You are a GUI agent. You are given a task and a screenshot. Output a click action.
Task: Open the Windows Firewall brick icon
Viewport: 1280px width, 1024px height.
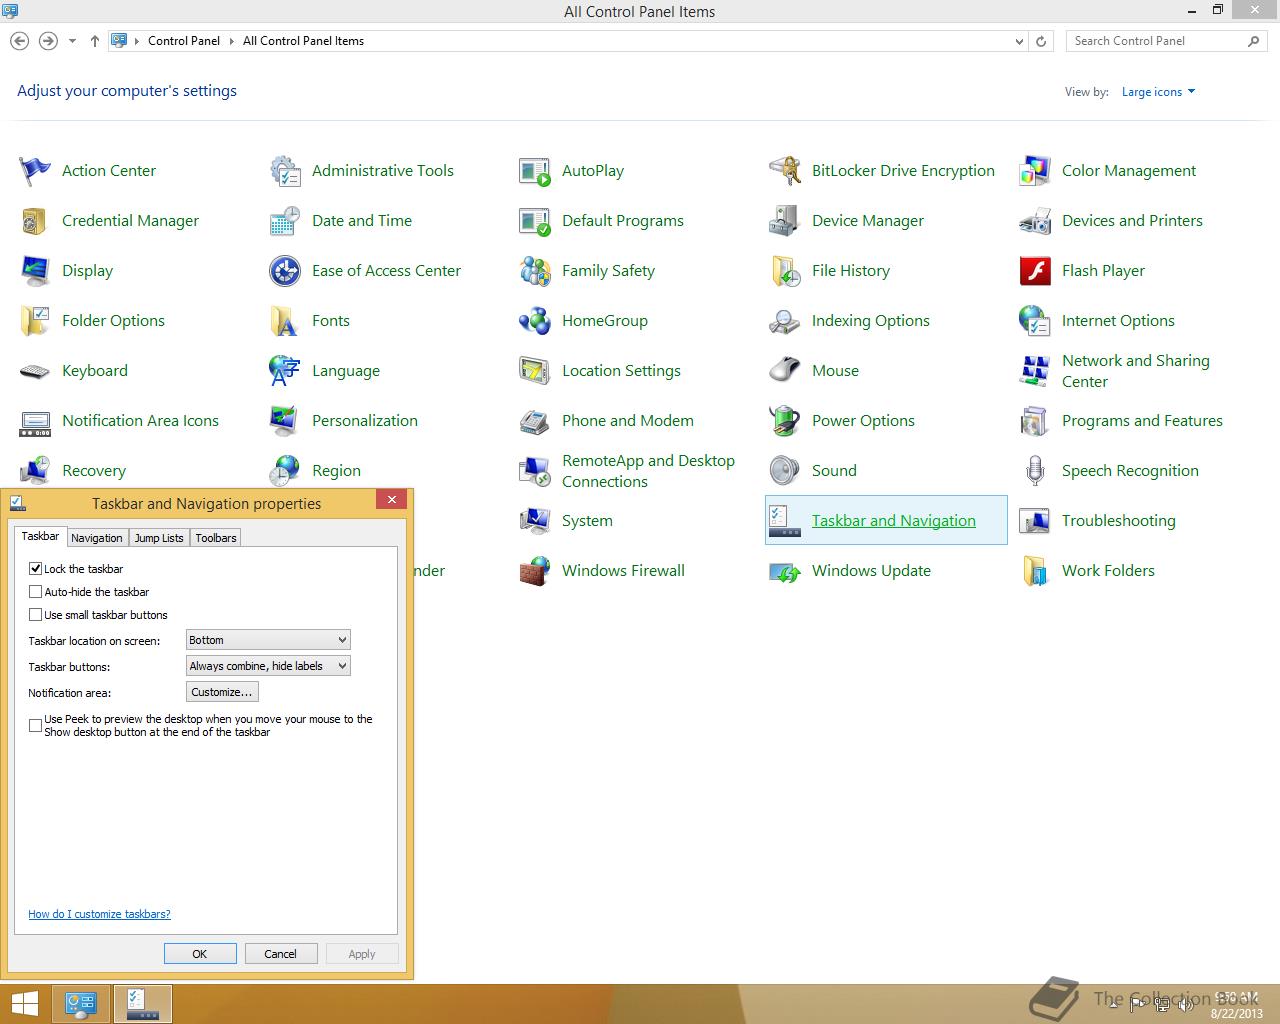pos(535,571)
